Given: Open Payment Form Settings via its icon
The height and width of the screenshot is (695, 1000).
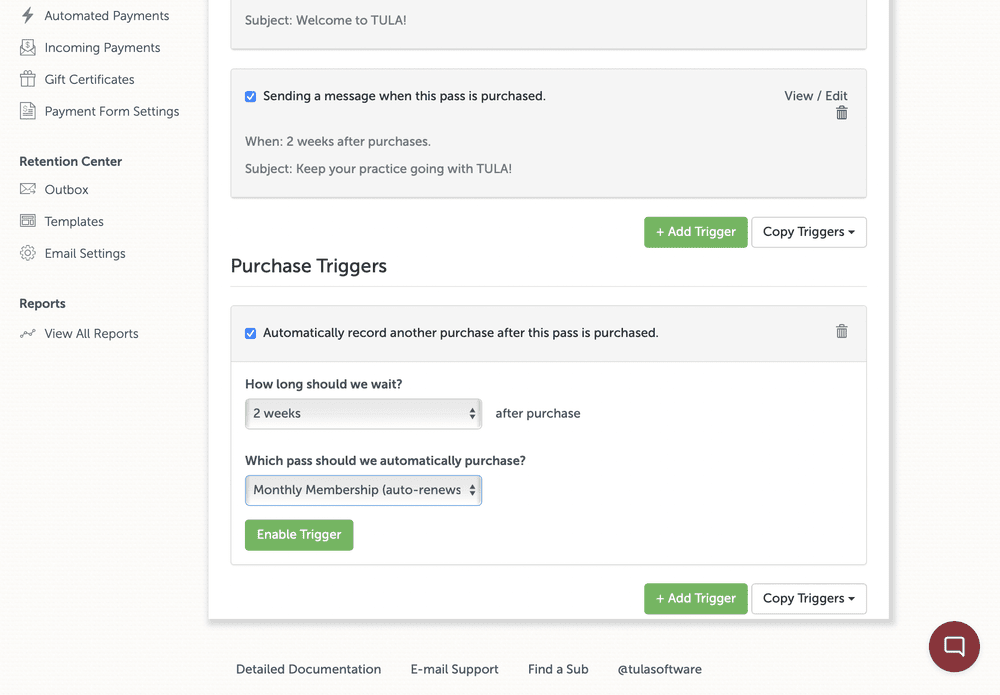Looking at the screenshot, I should pyautogui.click(x=27, y=111).
